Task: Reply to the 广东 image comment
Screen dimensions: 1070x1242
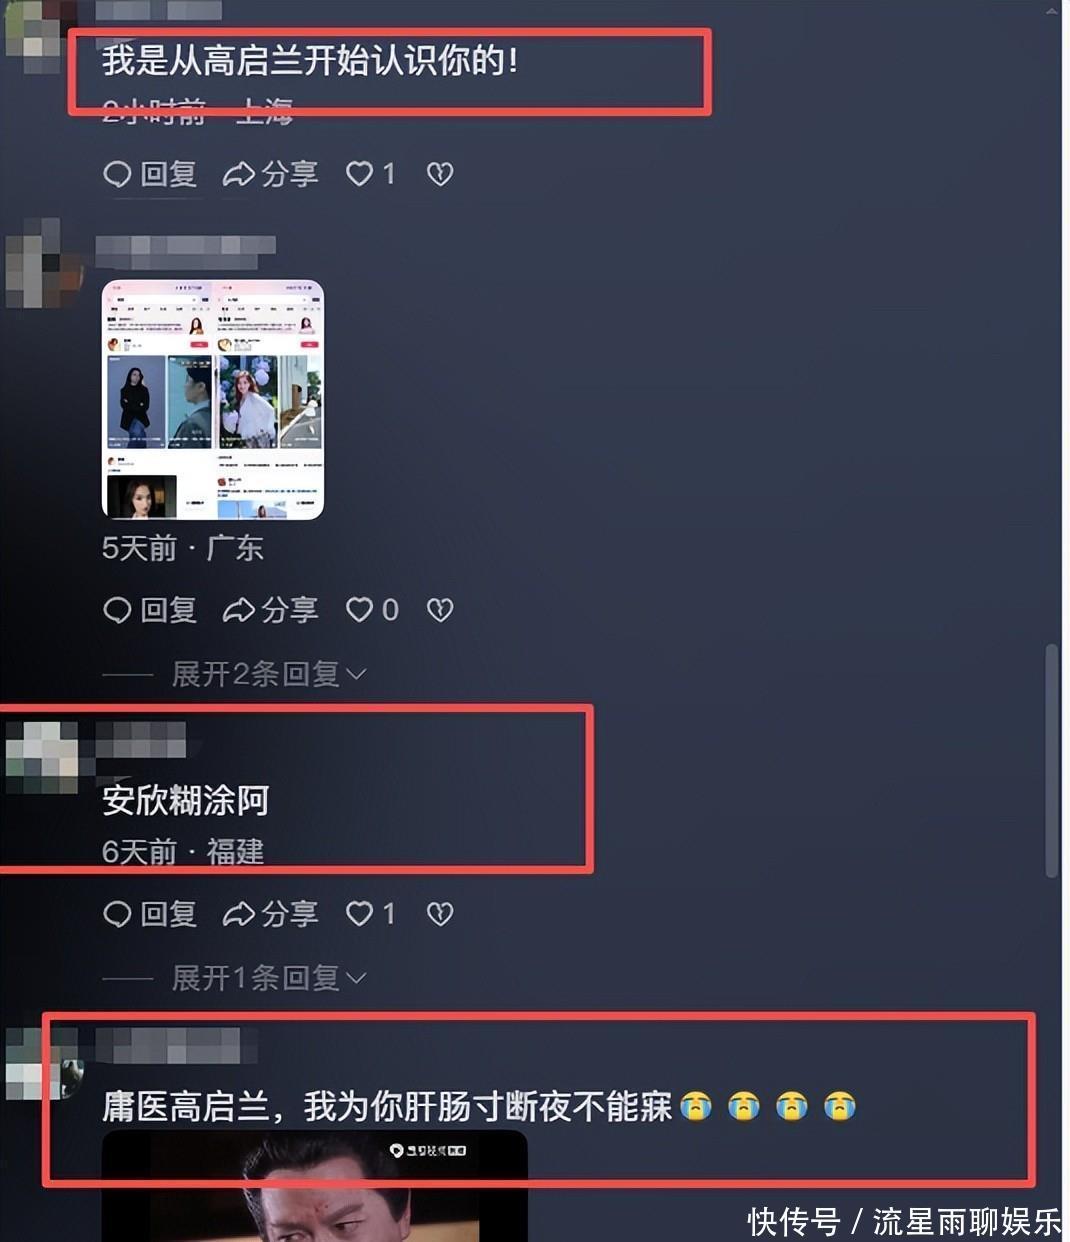Action: click(x=150, y=610)
